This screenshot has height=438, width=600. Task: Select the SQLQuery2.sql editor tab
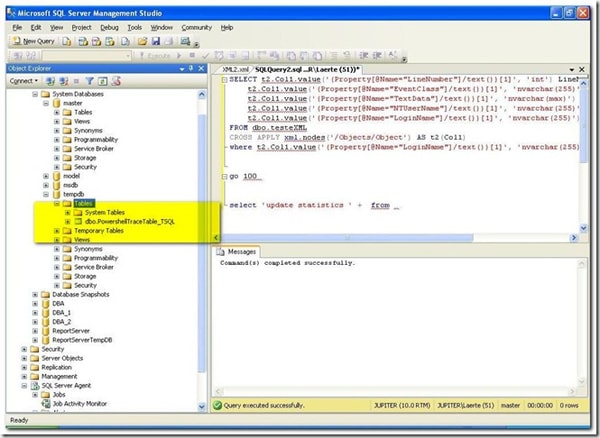click(307, 70)
